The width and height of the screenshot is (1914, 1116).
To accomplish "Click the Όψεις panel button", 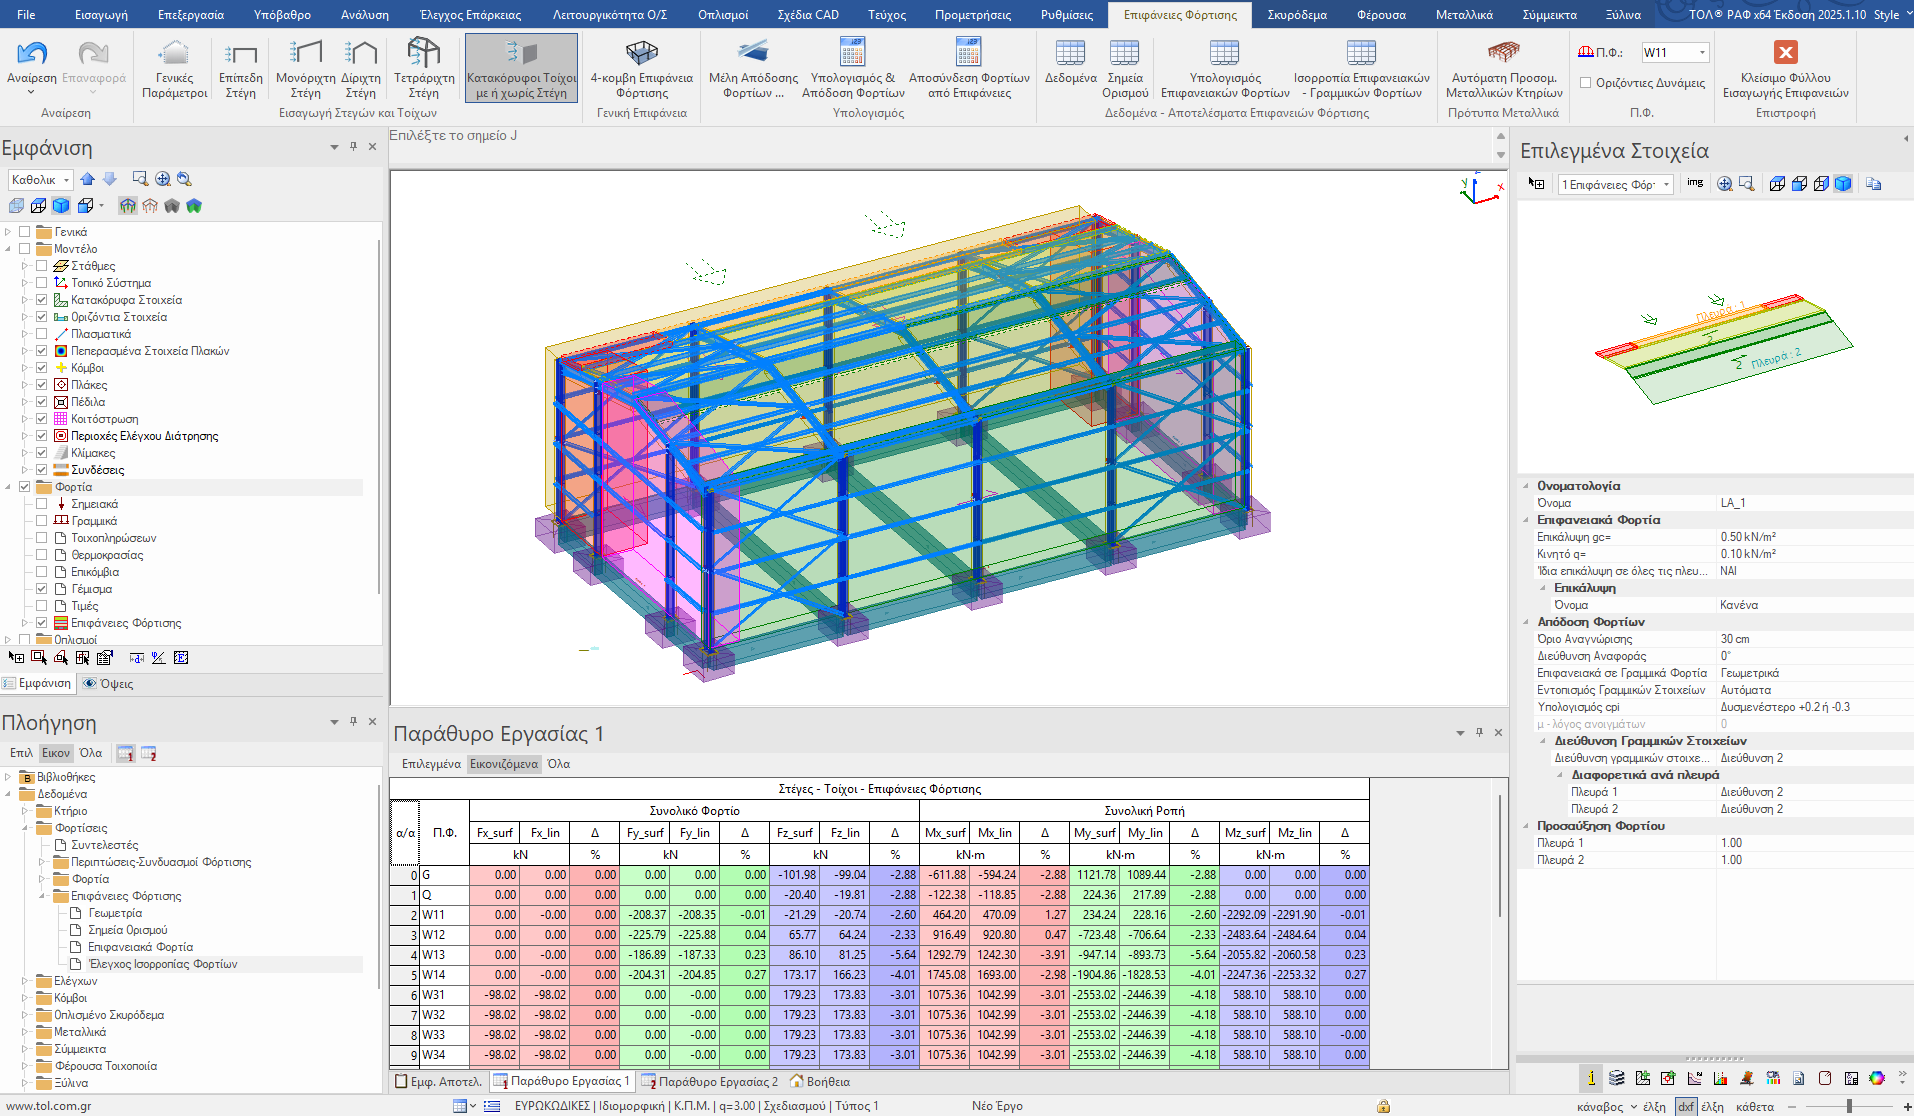I will (x=108, y=684).
